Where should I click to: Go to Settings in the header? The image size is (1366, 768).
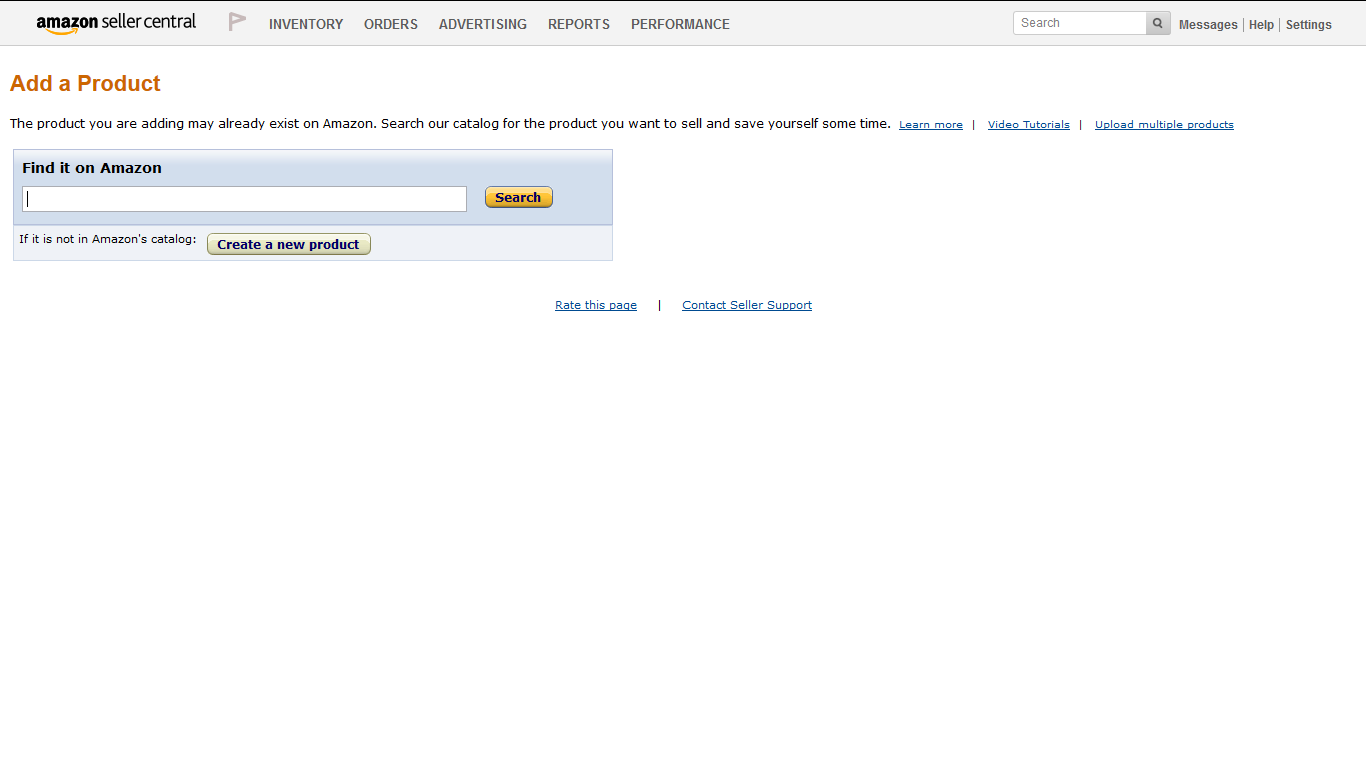coord(1308,25)
